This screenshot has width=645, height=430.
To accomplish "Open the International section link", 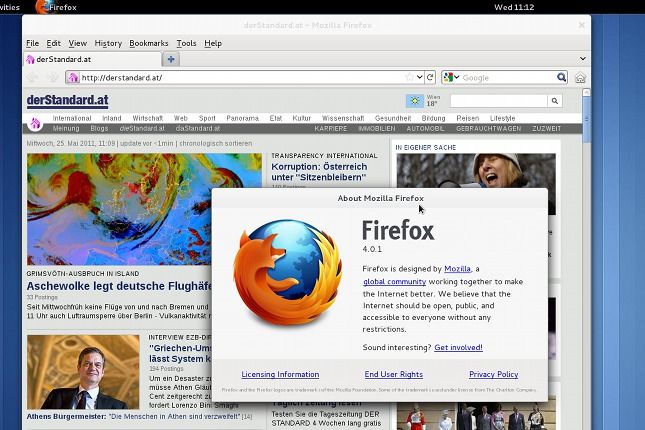I will [72, 118].
